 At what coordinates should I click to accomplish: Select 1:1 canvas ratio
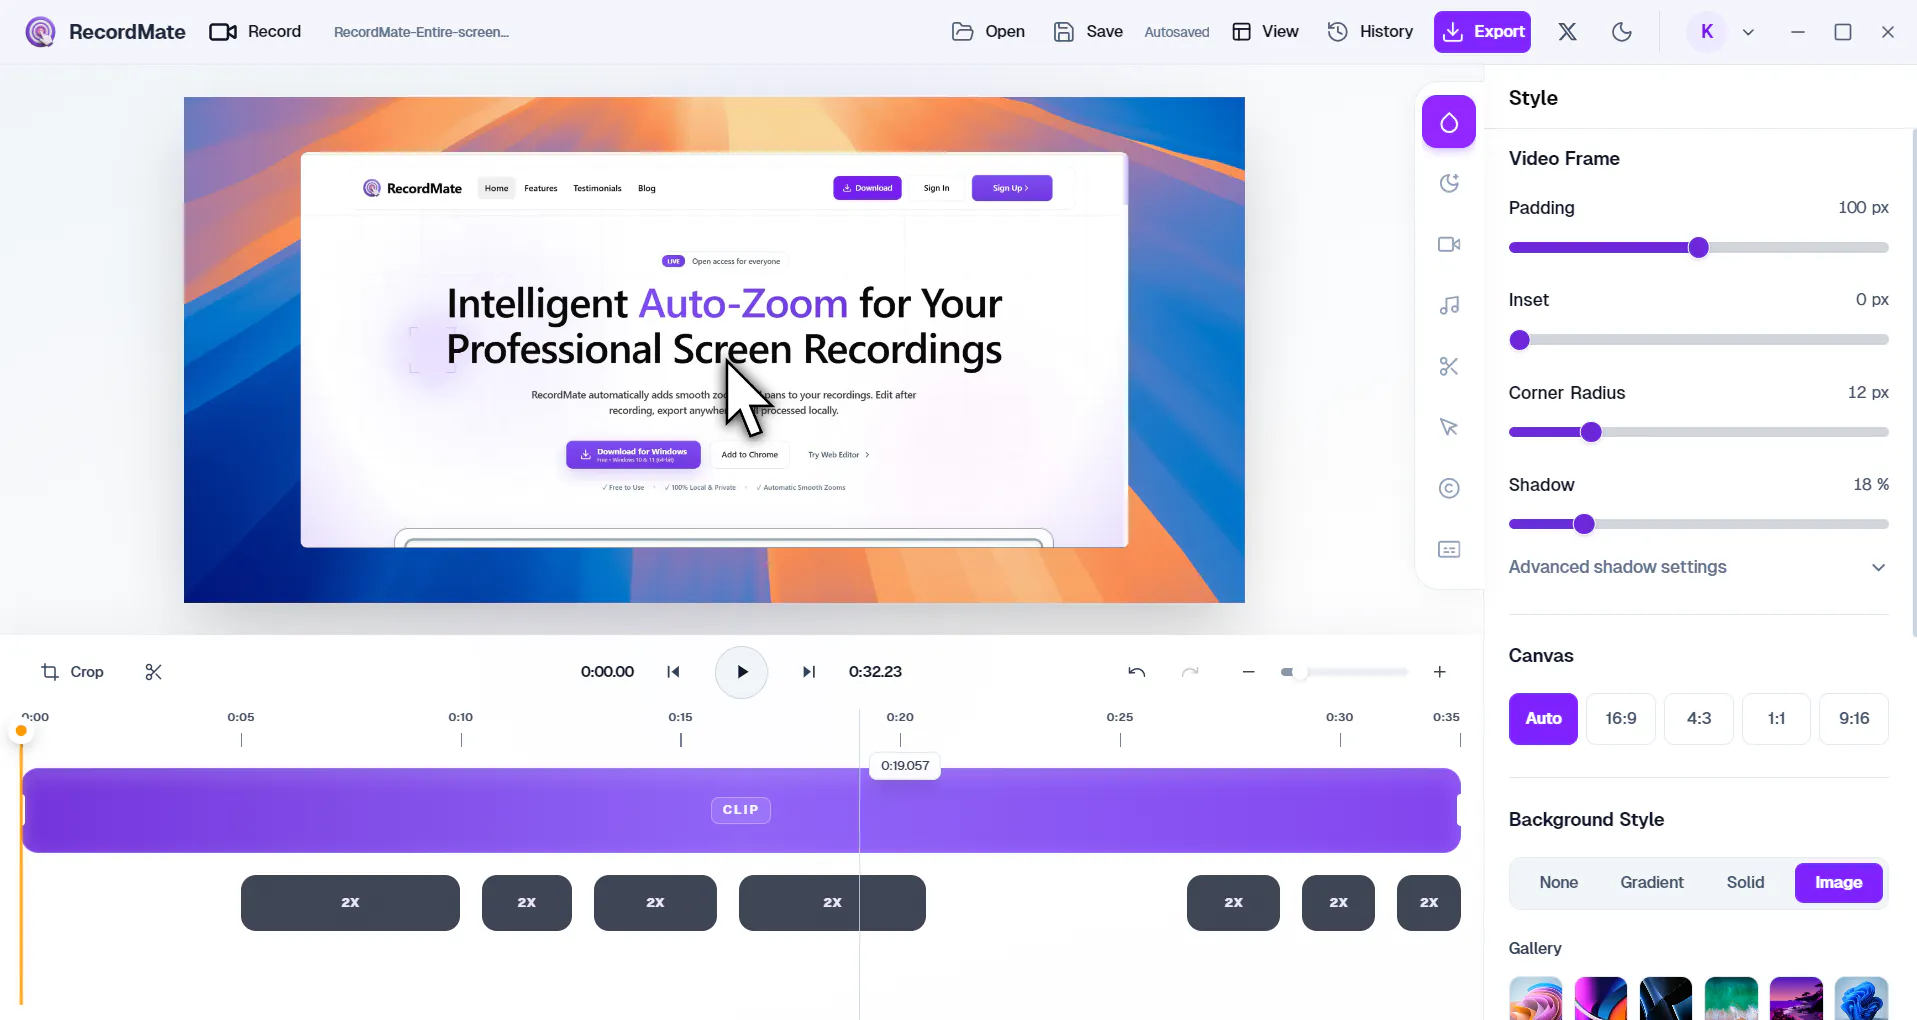tap(1776, 719)
